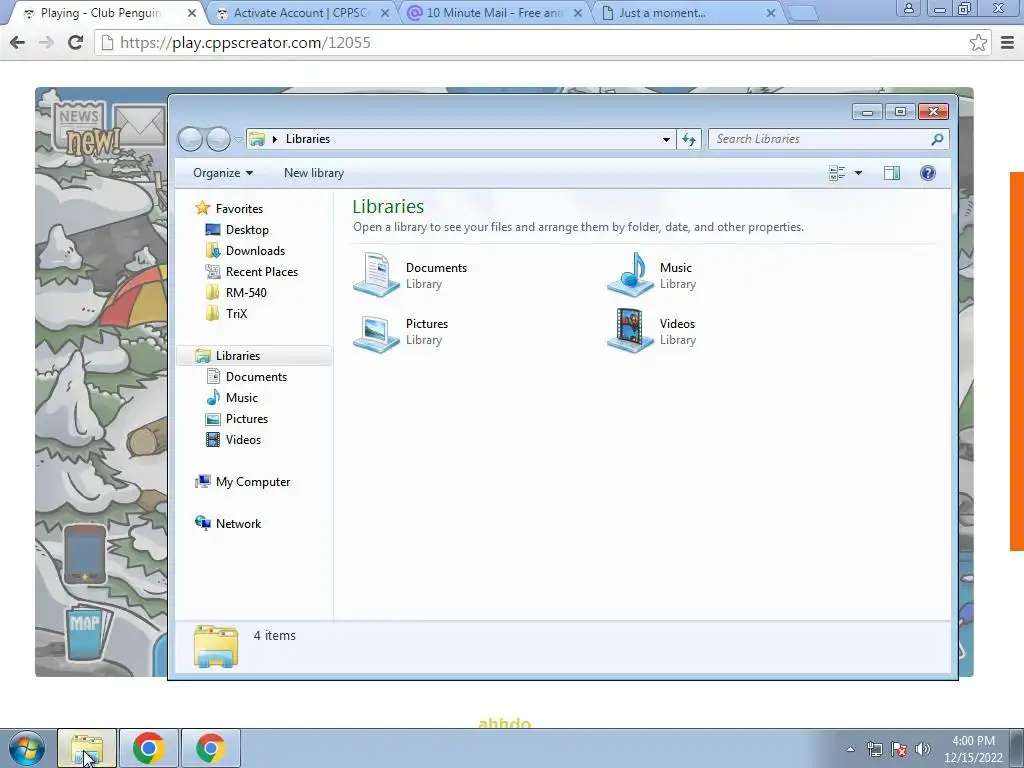Open the Club Penguin mail envelope
1024x768 pixels.
click(x=140, y=123)
